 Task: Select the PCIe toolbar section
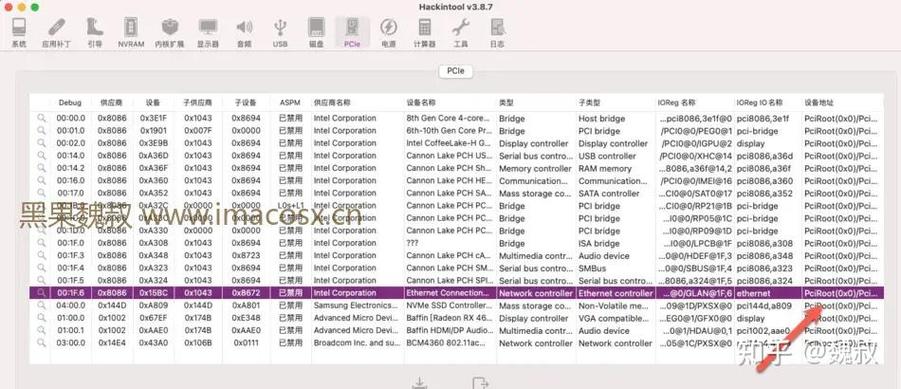352,32
